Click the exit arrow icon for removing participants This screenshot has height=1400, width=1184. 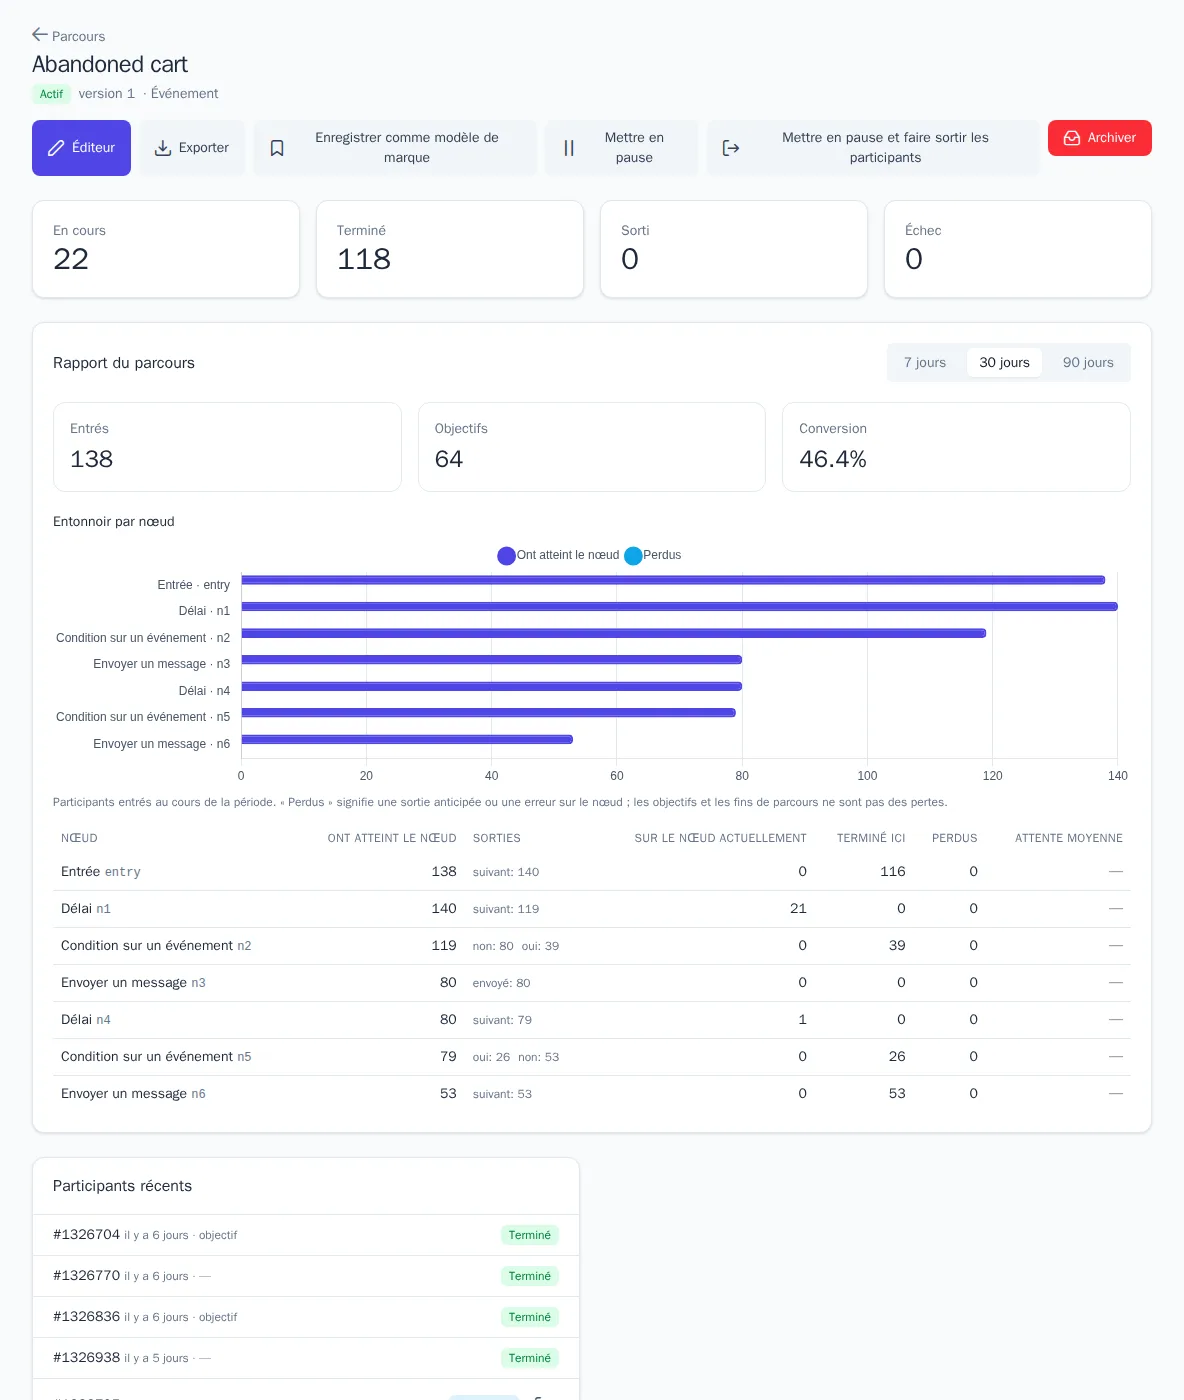click(x=731, y=148)
